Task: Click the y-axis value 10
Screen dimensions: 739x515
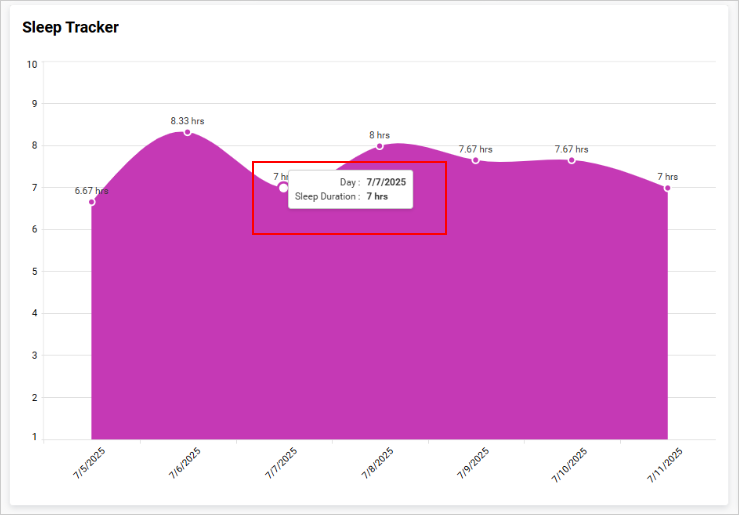Action: click(x=32, y=64)
